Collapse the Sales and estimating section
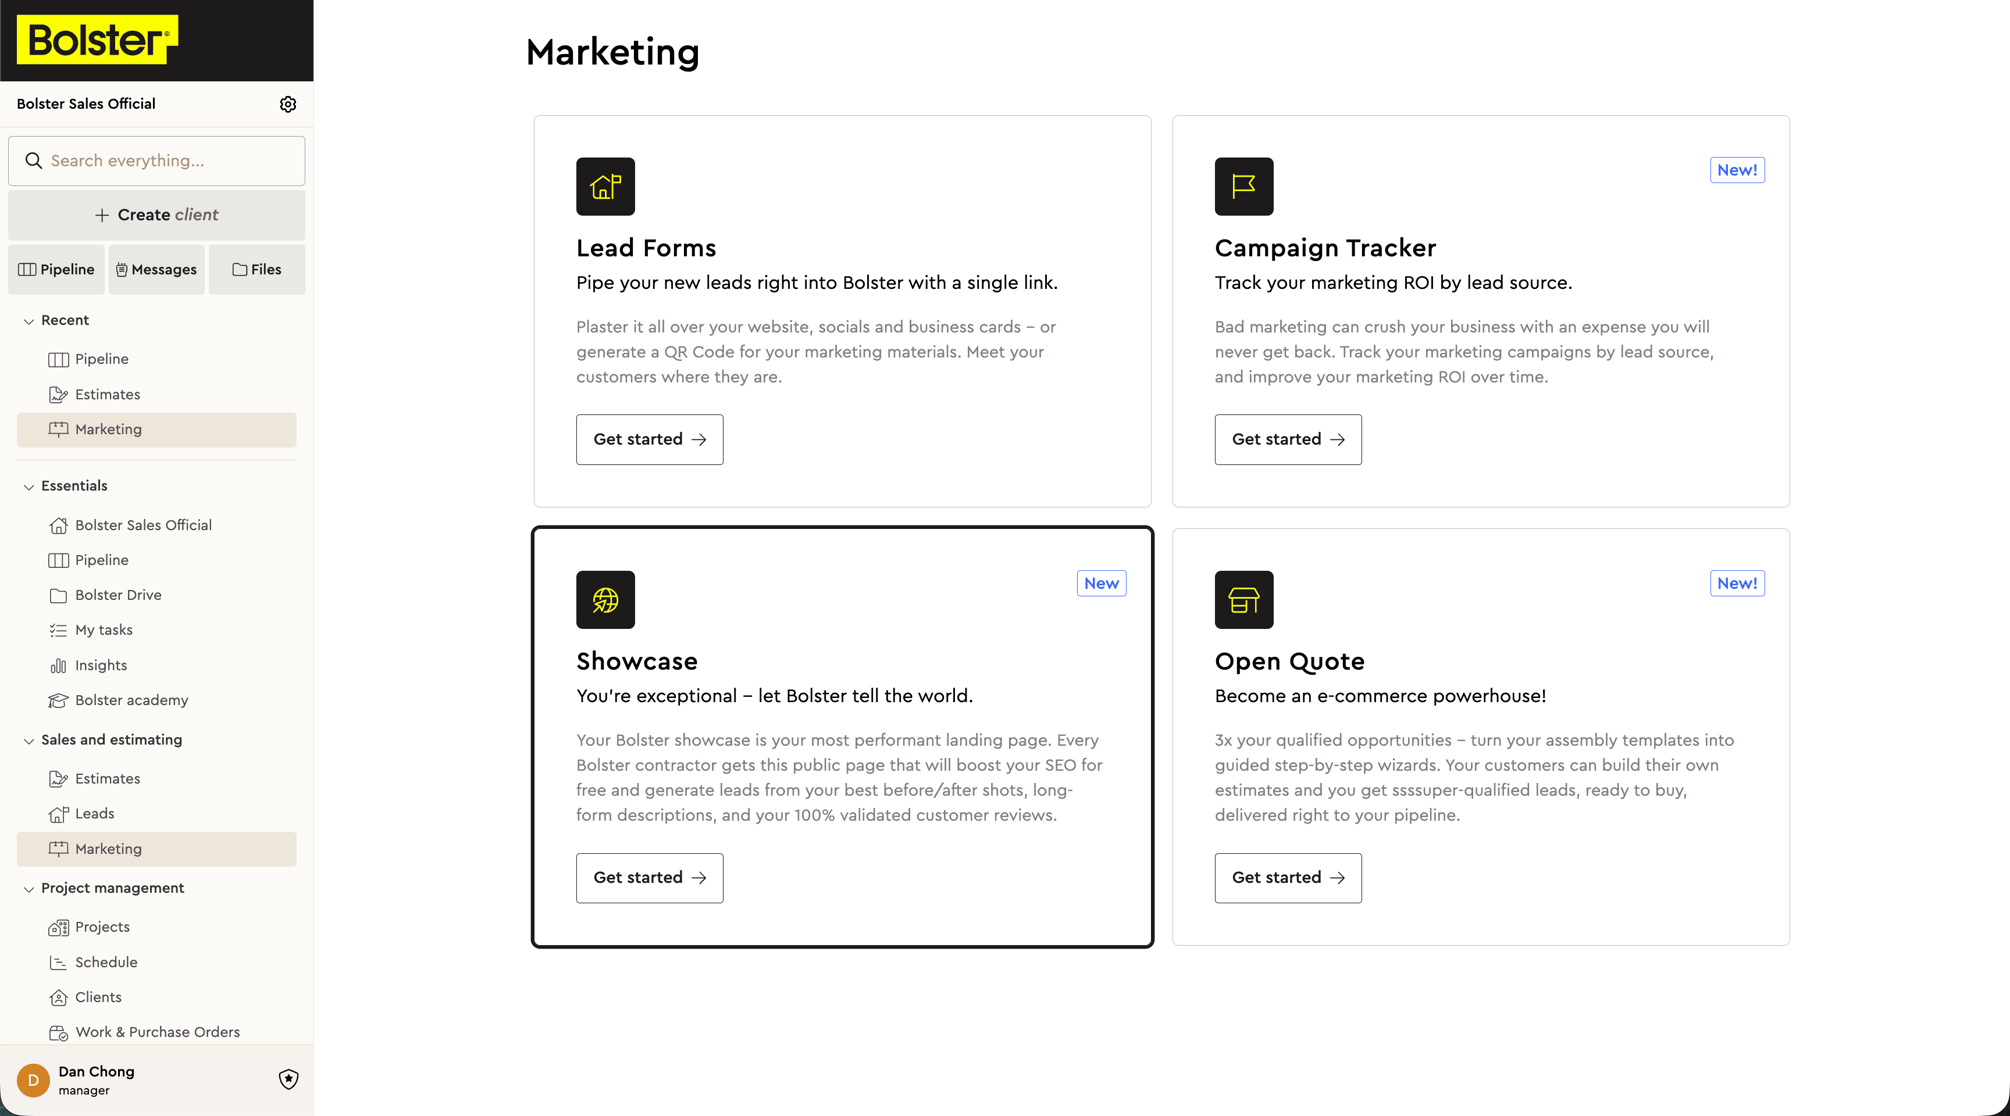Screen dimensions: 2010x1116 [29, 741]
